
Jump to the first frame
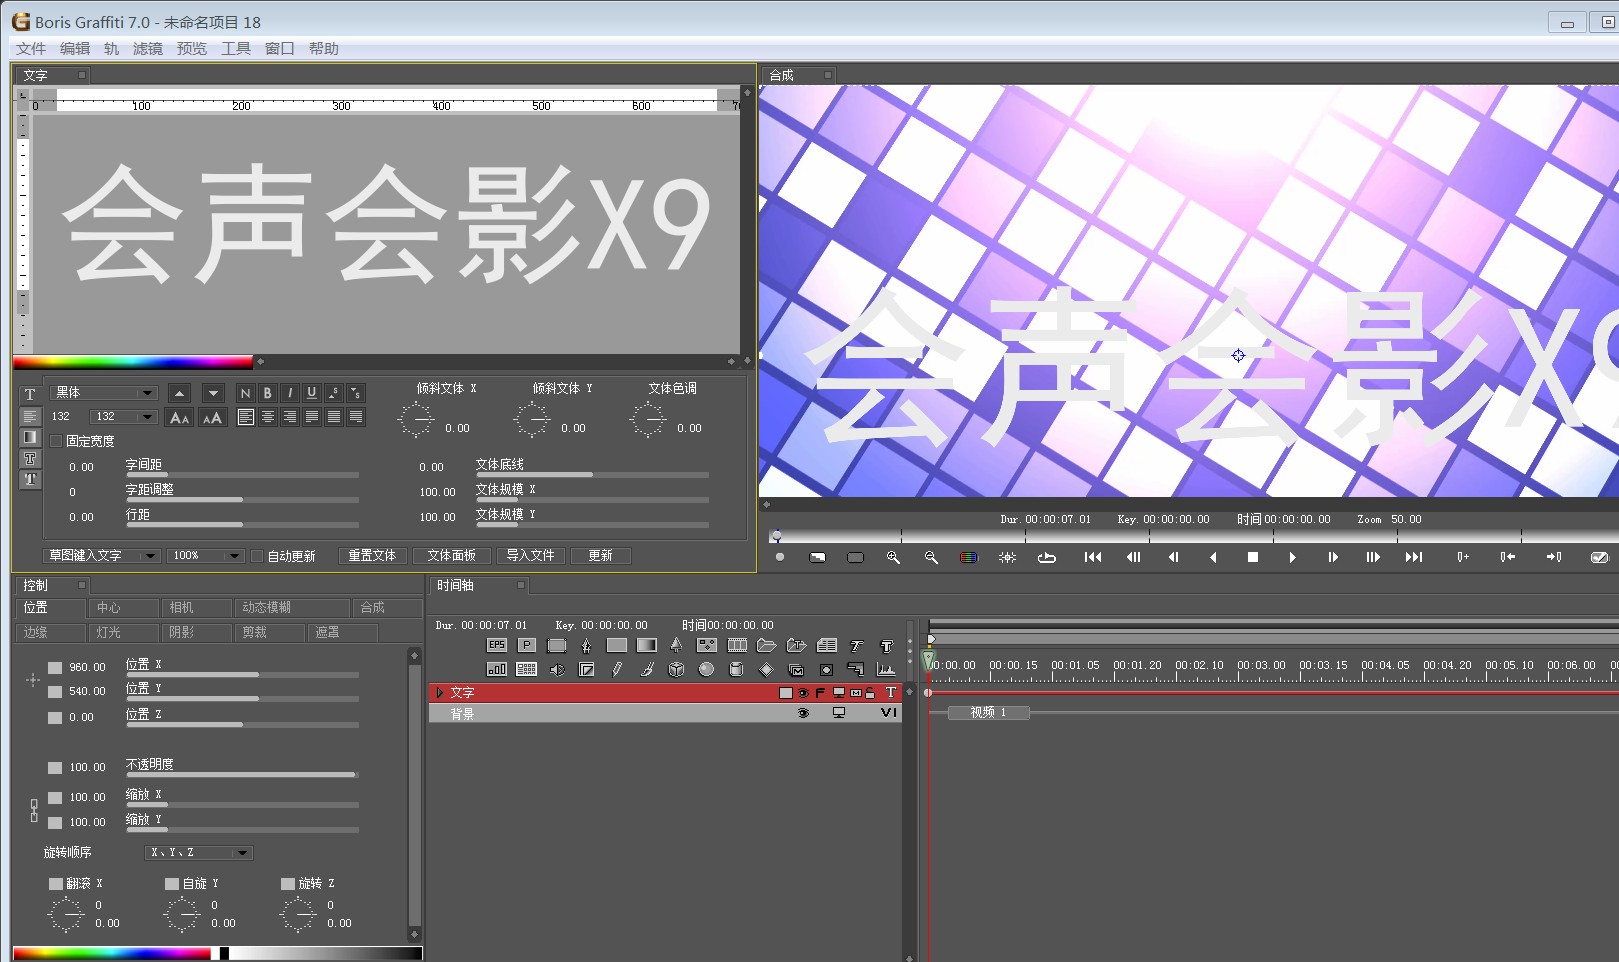(x=1093, y=557)
